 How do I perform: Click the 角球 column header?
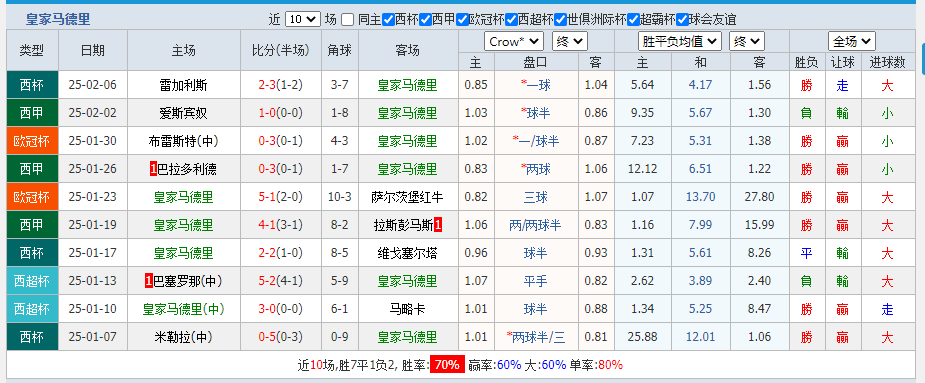[x=340, y=50]
